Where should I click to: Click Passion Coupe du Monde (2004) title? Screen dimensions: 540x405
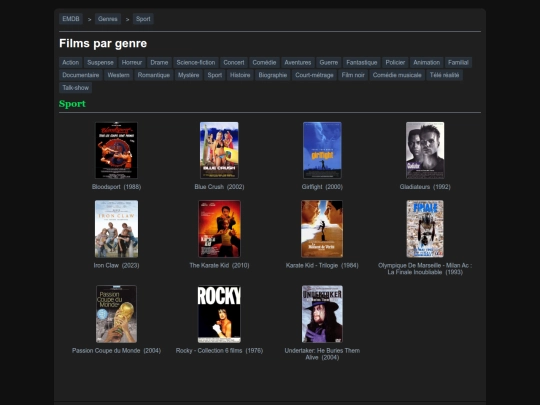[116, 351]
